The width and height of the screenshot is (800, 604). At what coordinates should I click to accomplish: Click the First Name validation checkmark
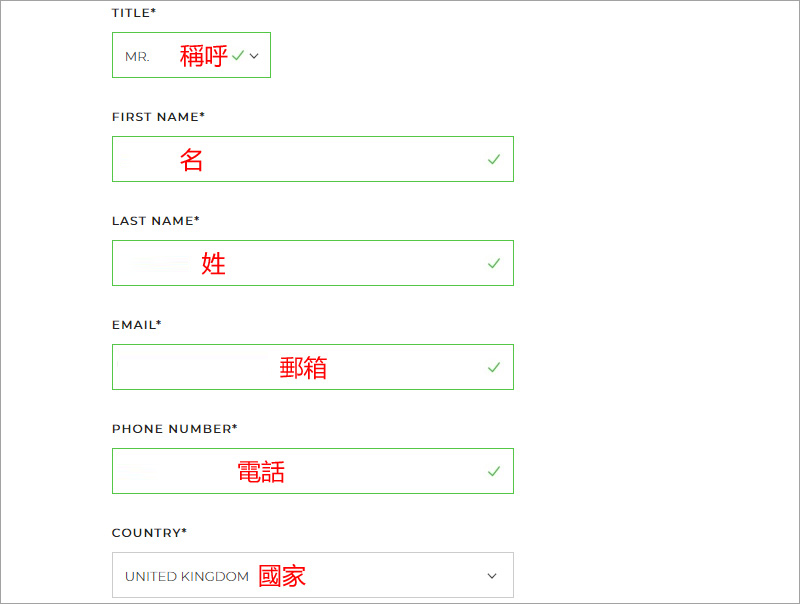pyautogui.click(x=493, y=159)
